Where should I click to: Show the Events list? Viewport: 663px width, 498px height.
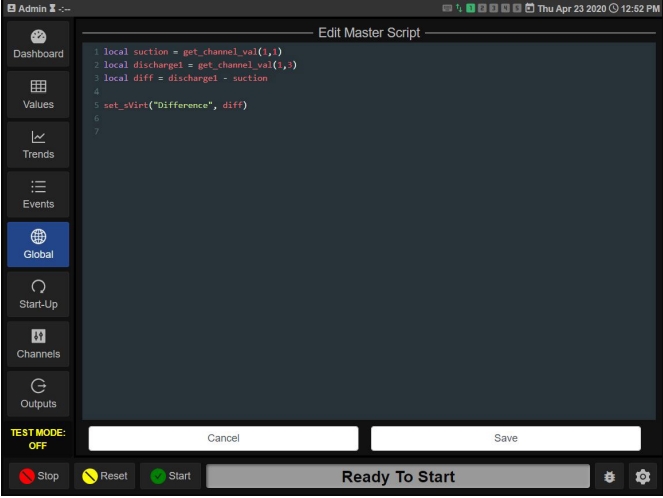(x=38, y=194)
